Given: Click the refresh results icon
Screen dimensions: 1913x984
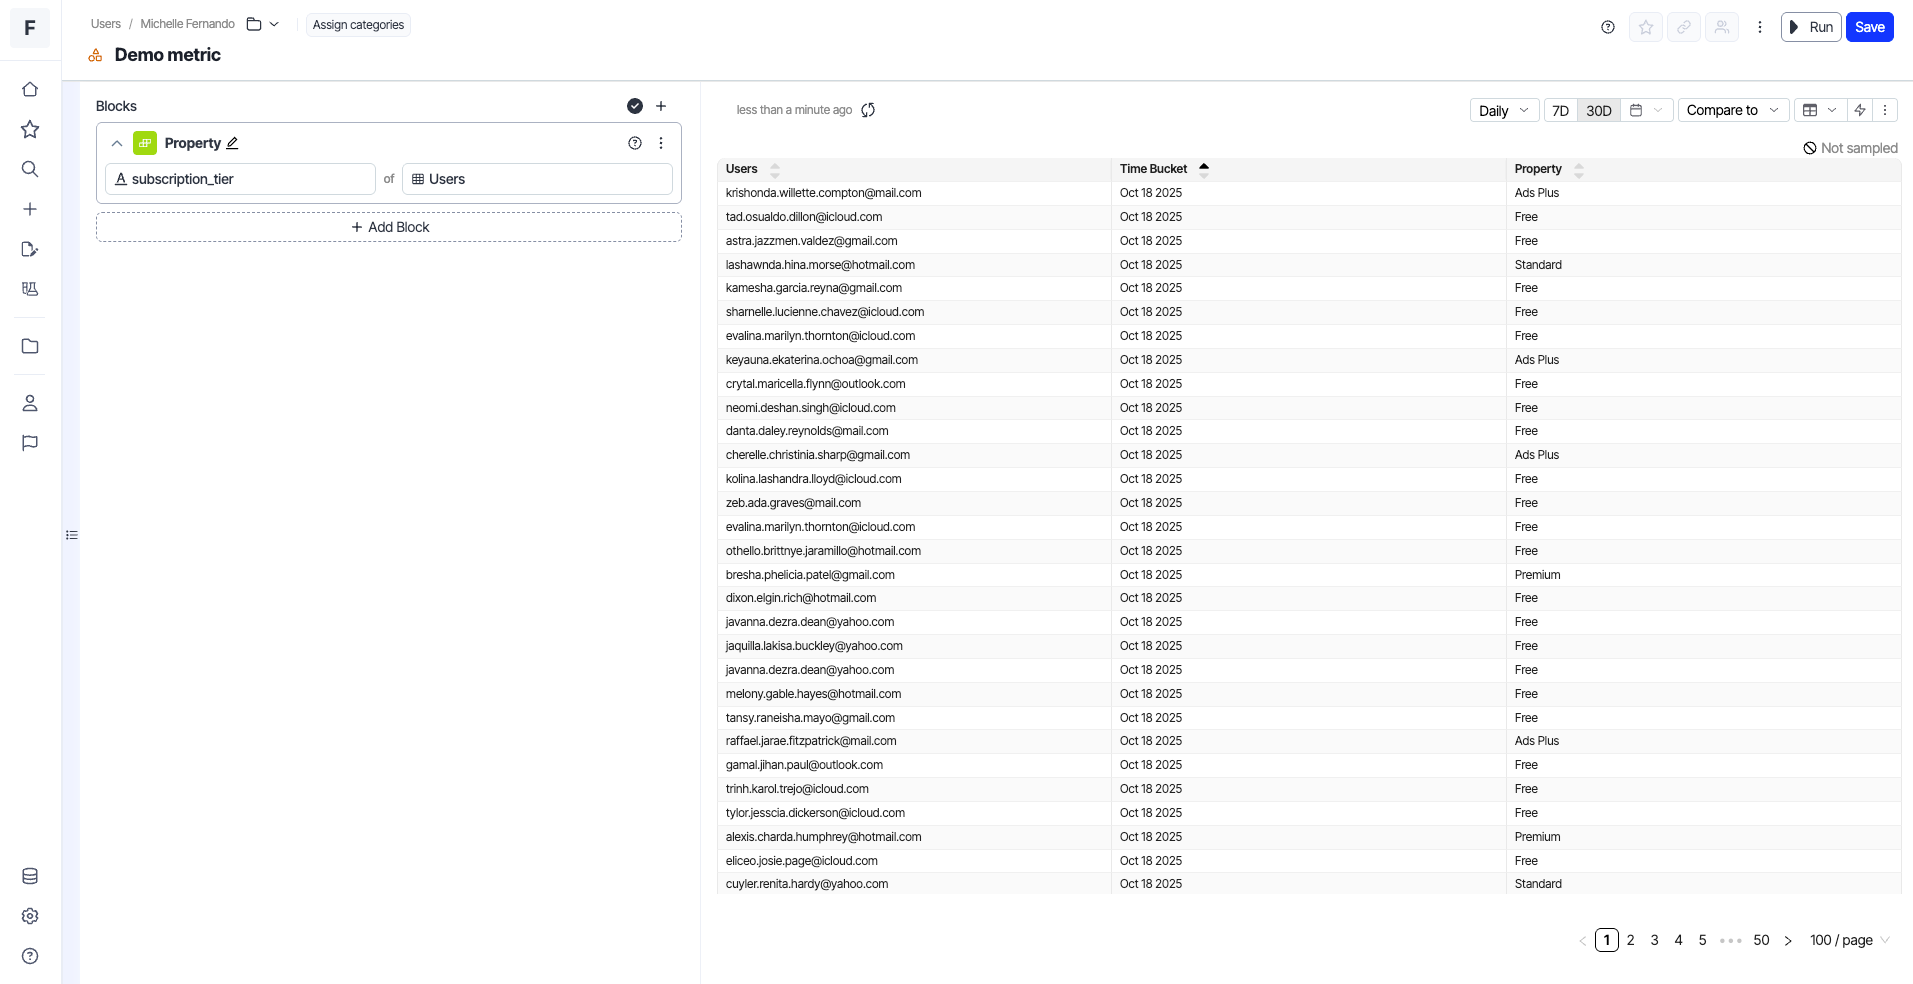Looking at the screenshot, I should (868, 110).
